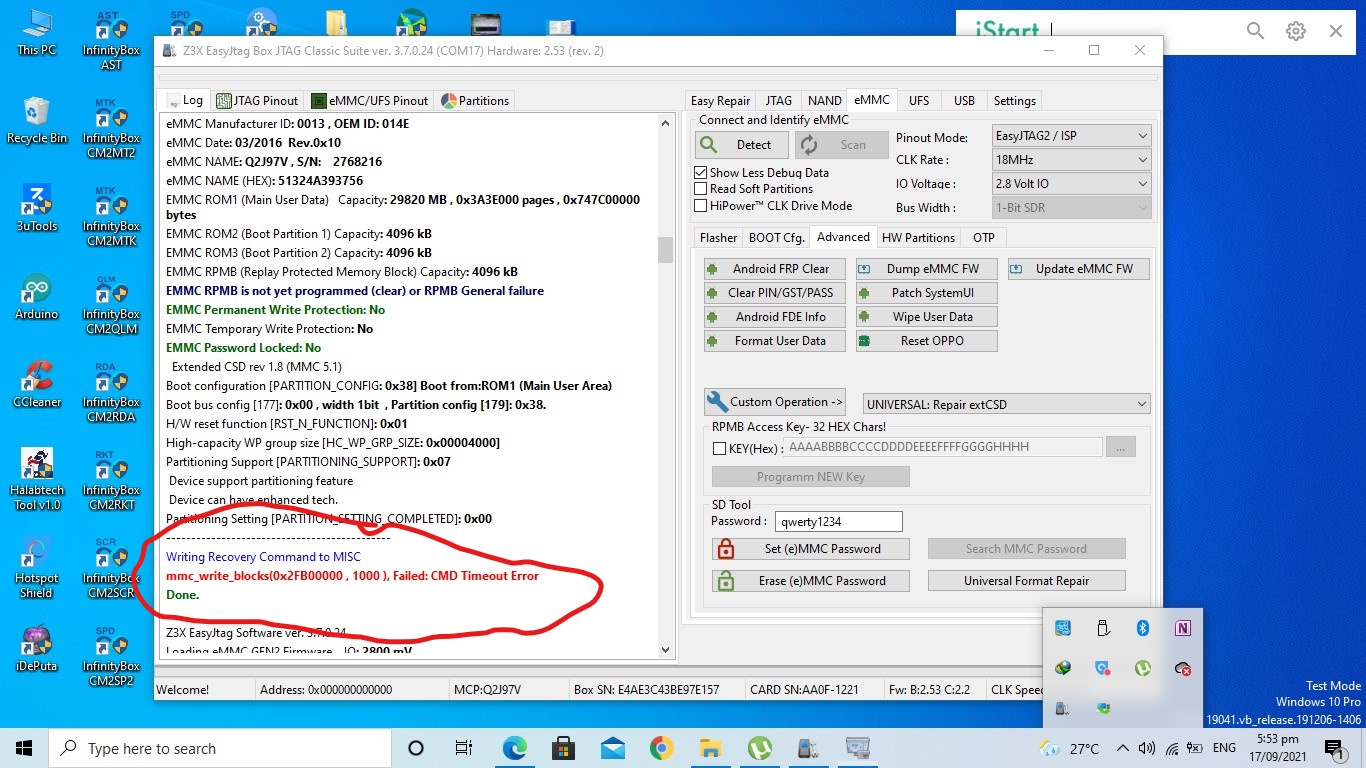This screenshot has height=768, width=1366.
Task: Open the iStart settings gear
Action: point(1296,31)
